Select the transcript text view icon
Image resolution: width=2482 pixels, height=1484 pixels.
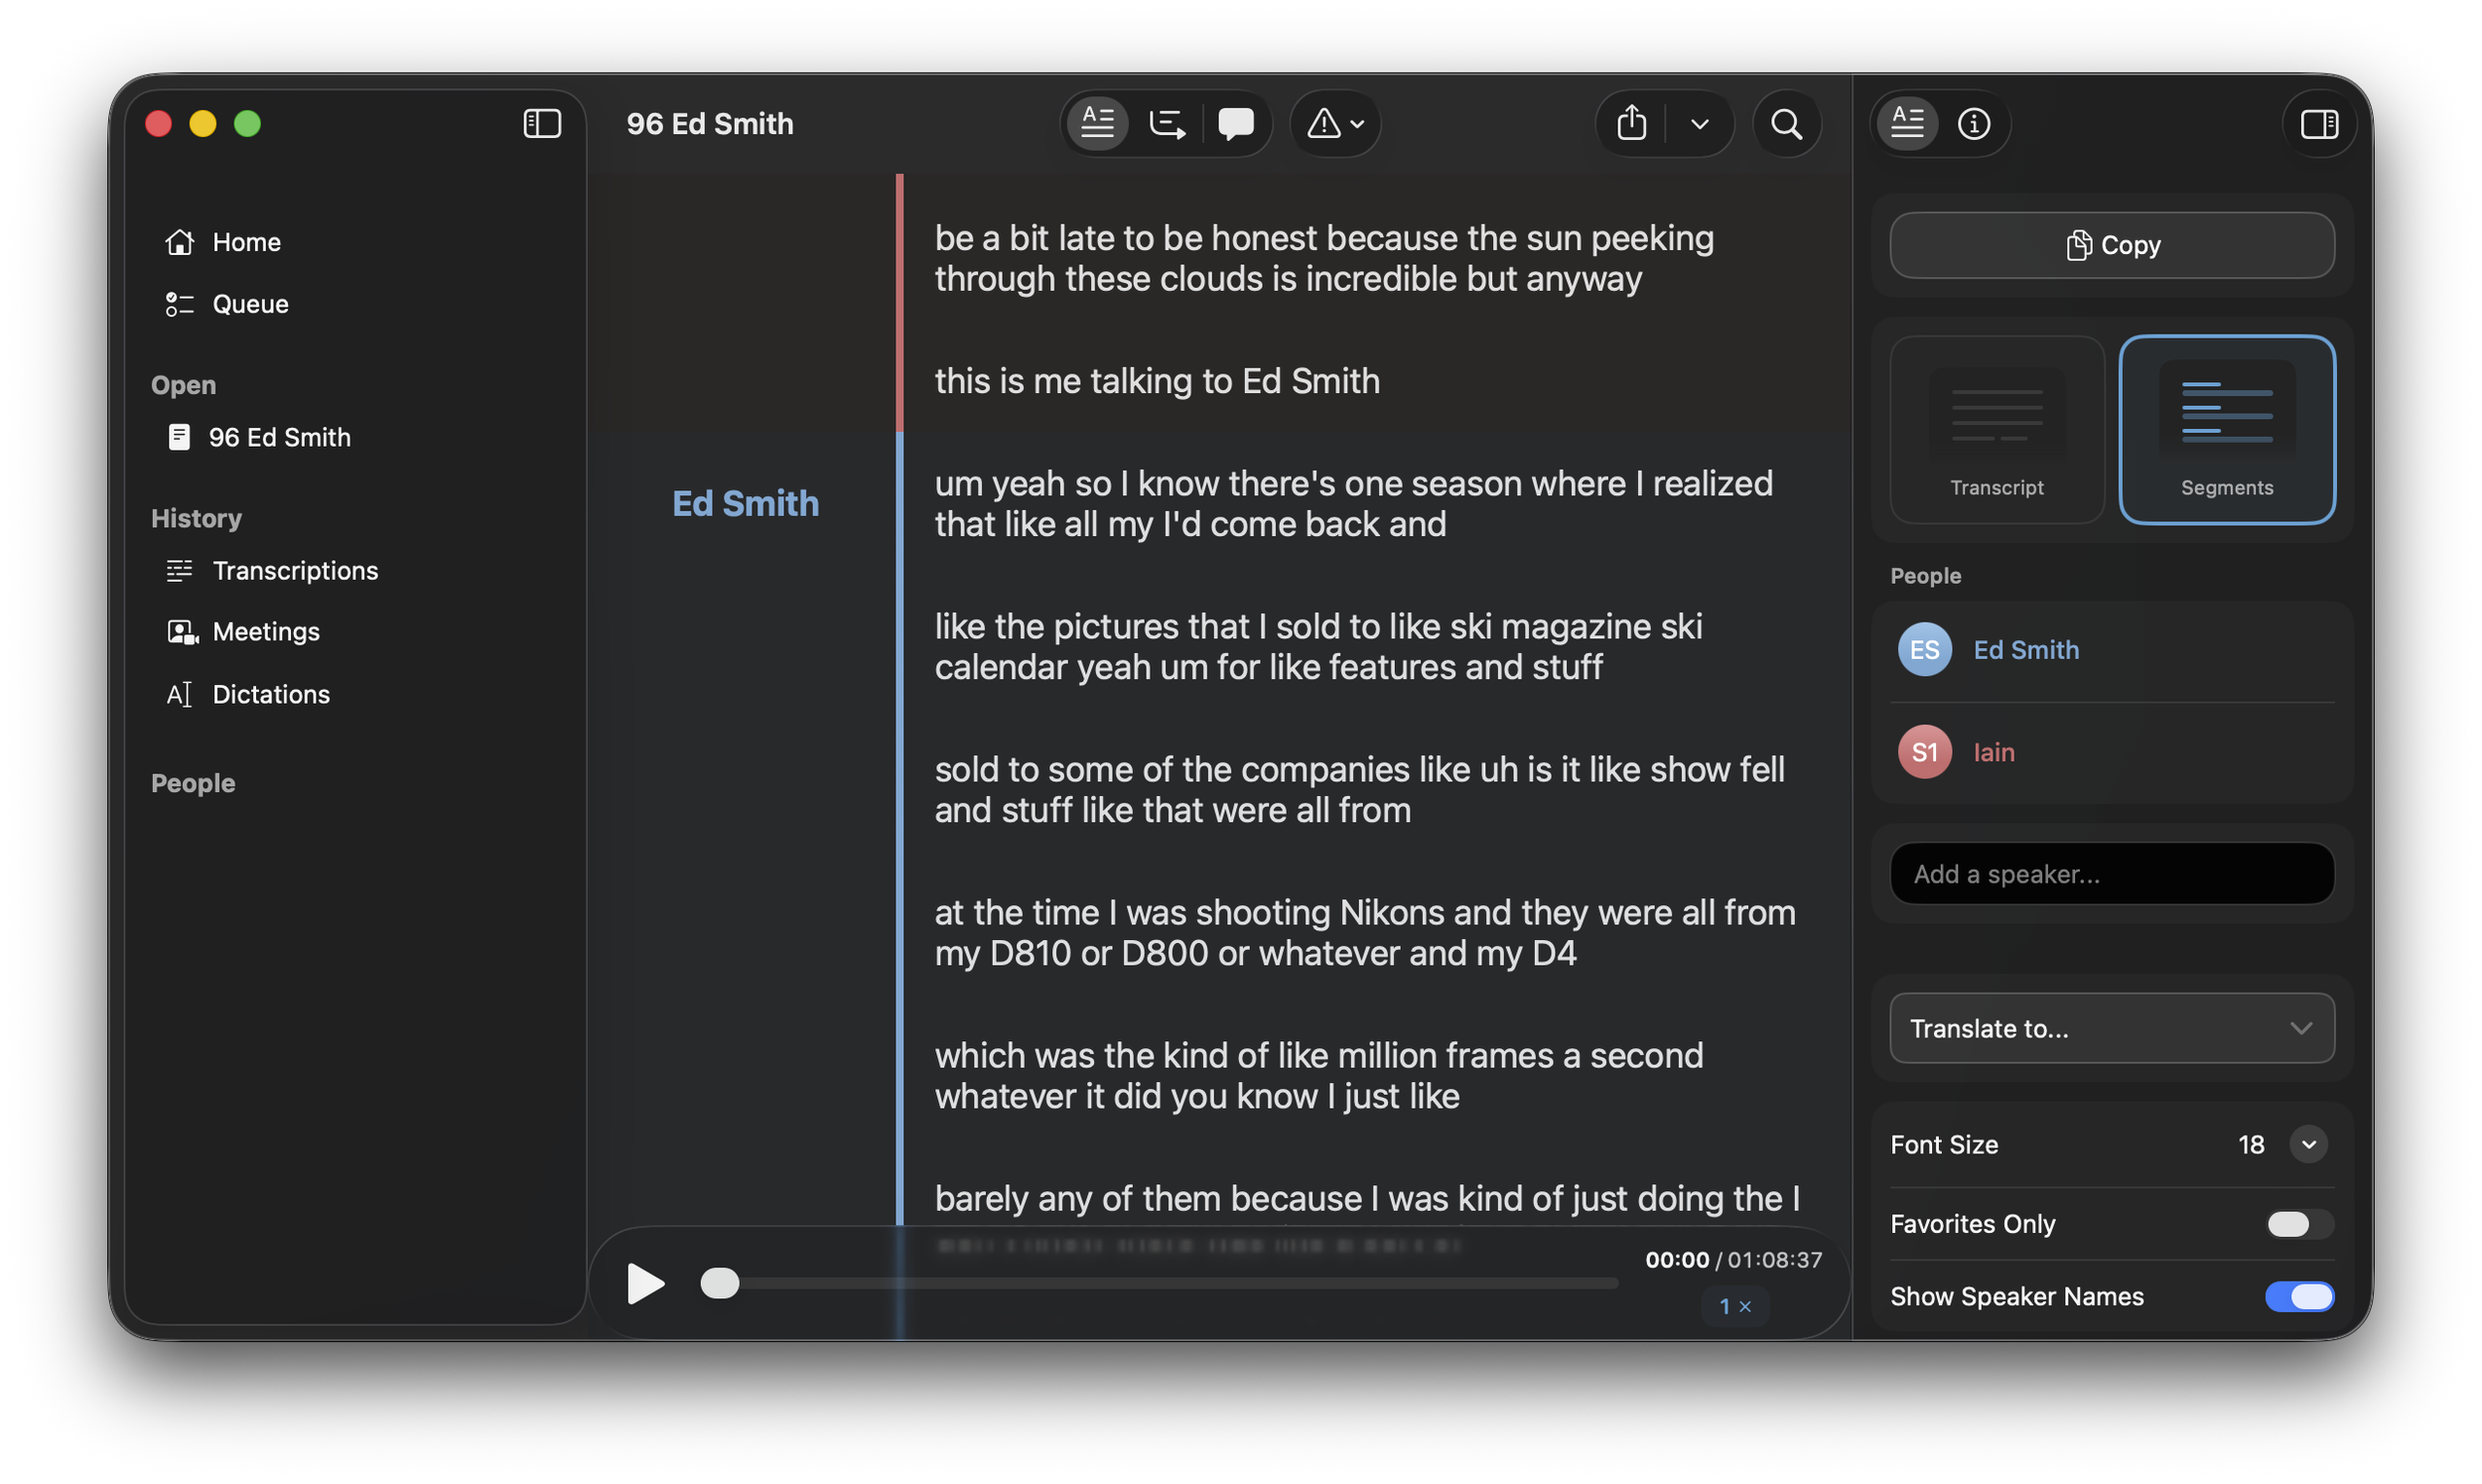point(1098,124)
